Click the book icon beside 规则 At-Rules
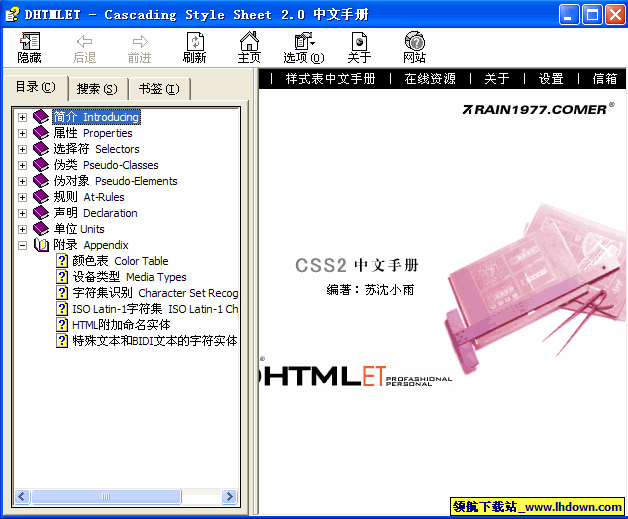628x519 pixels. 41,197
